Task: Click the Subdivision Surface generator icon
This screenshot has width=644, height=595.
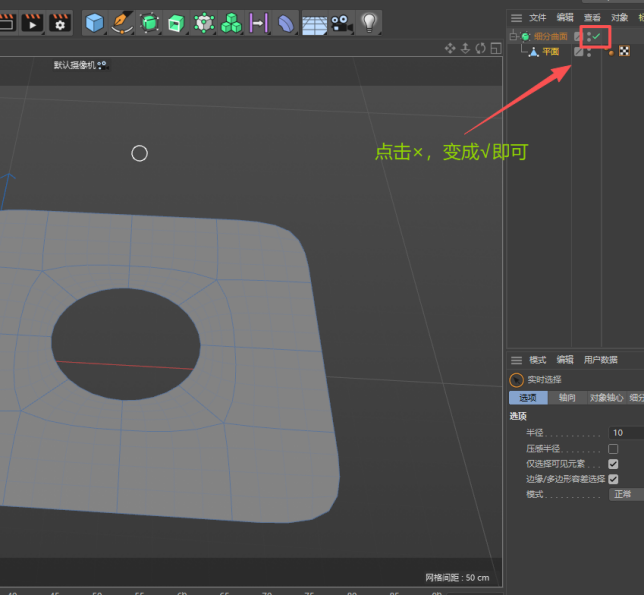Action: [150, 23]
